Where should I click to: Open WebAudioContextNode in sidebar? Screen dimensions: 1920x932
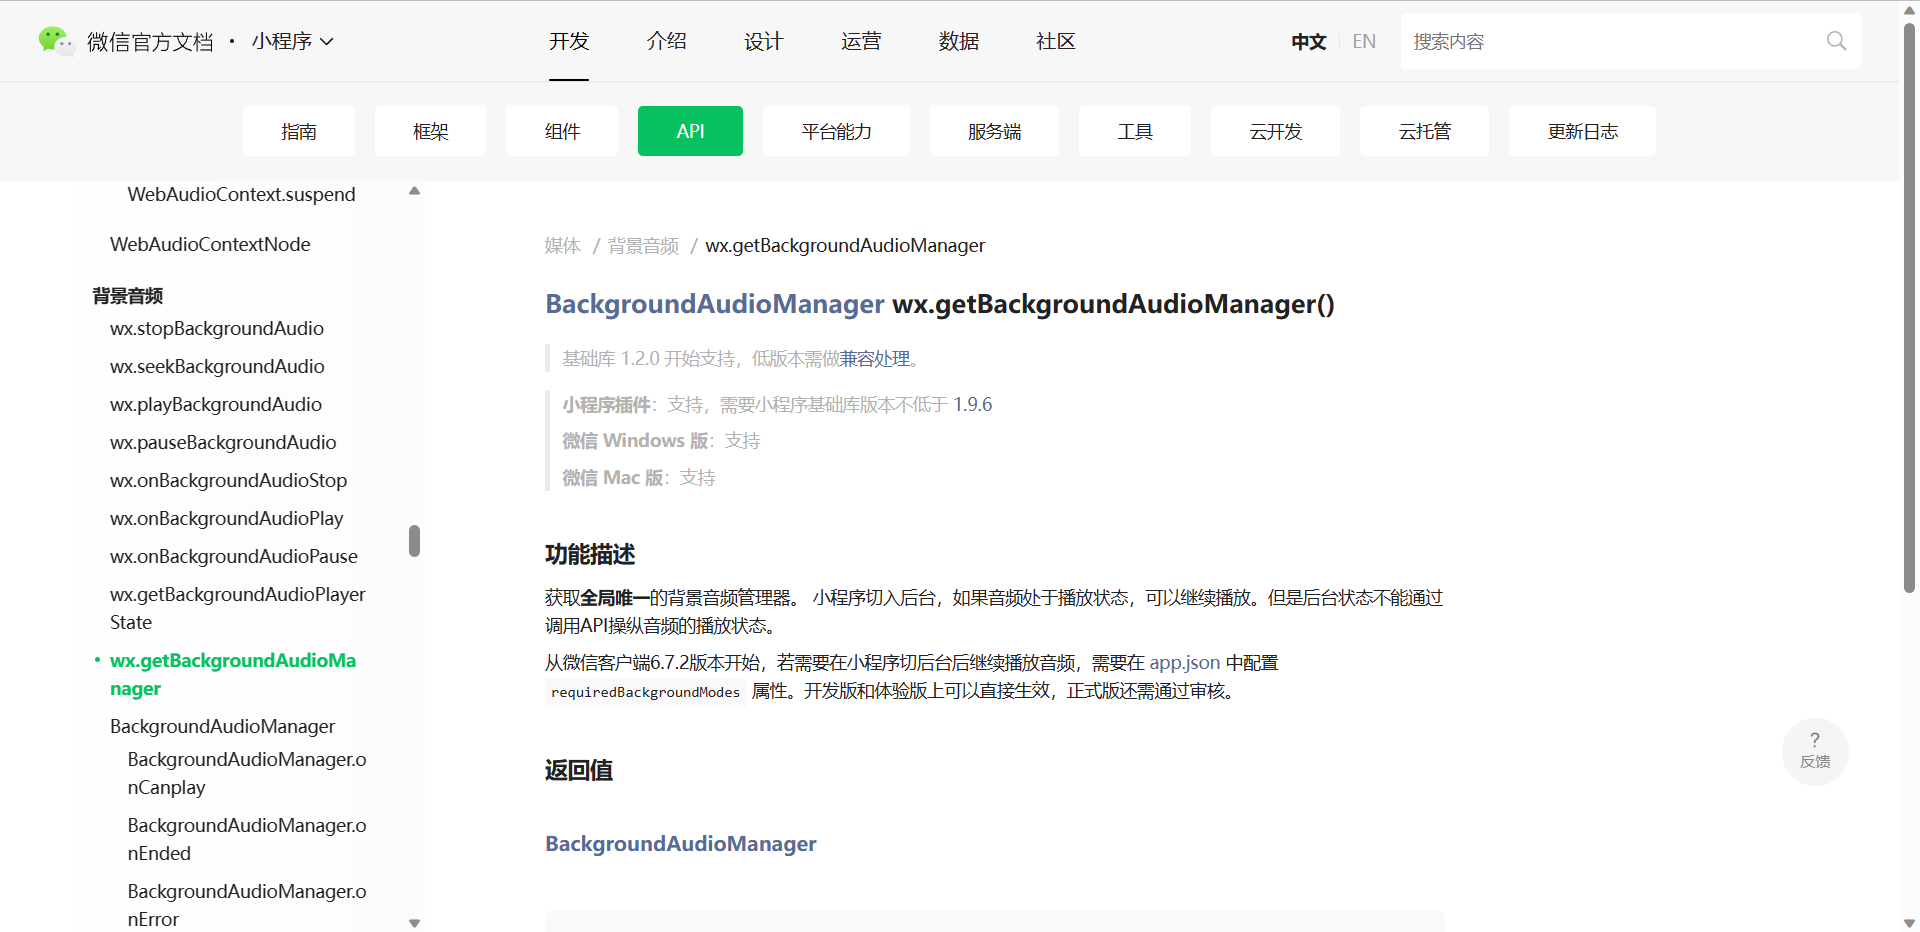210,244
